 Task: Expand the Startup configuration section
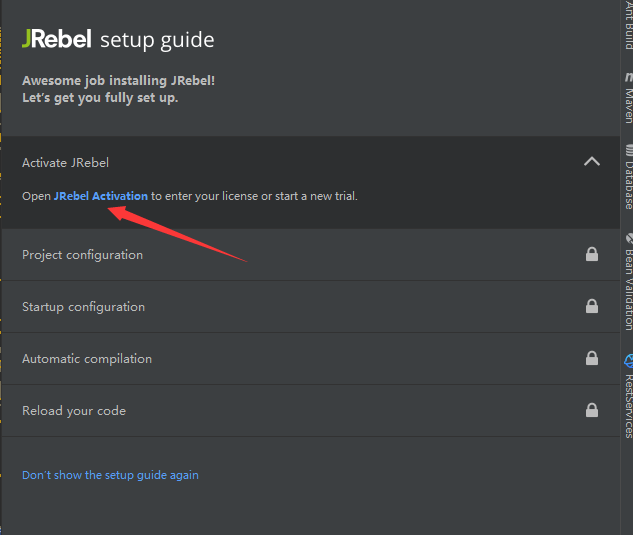pyautogui.click(x=311, y=307)
